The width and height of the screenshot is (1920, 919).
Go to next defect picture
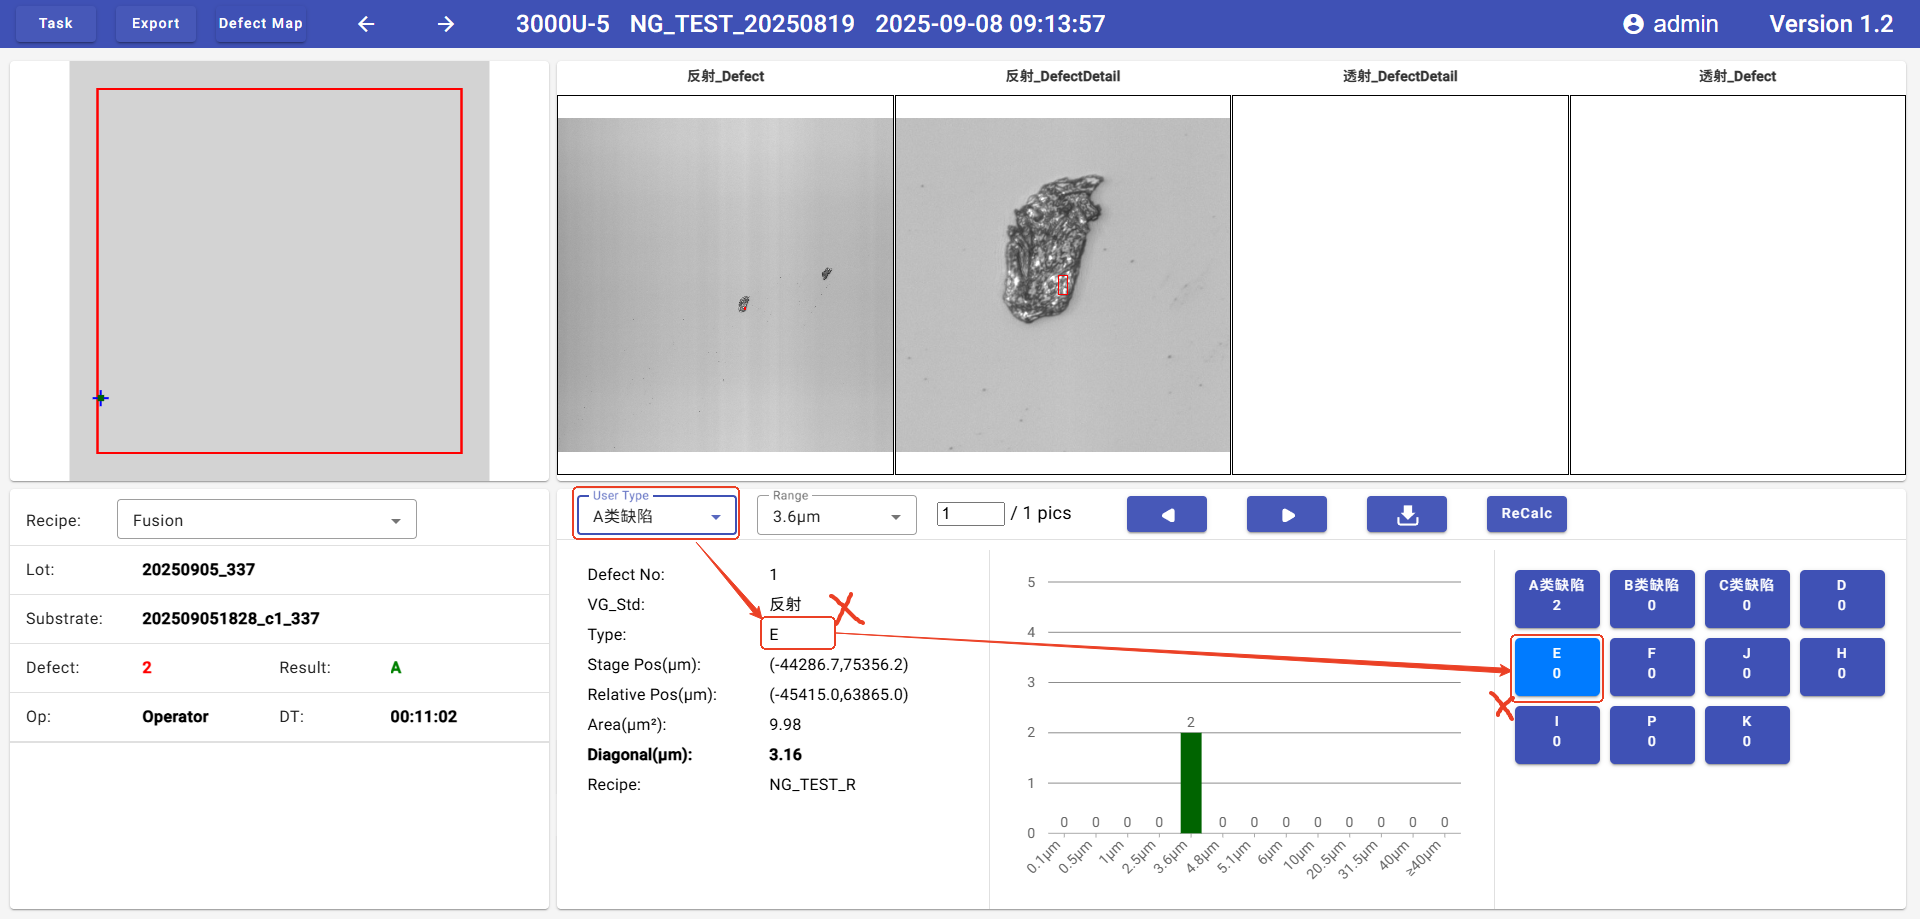1286,514
